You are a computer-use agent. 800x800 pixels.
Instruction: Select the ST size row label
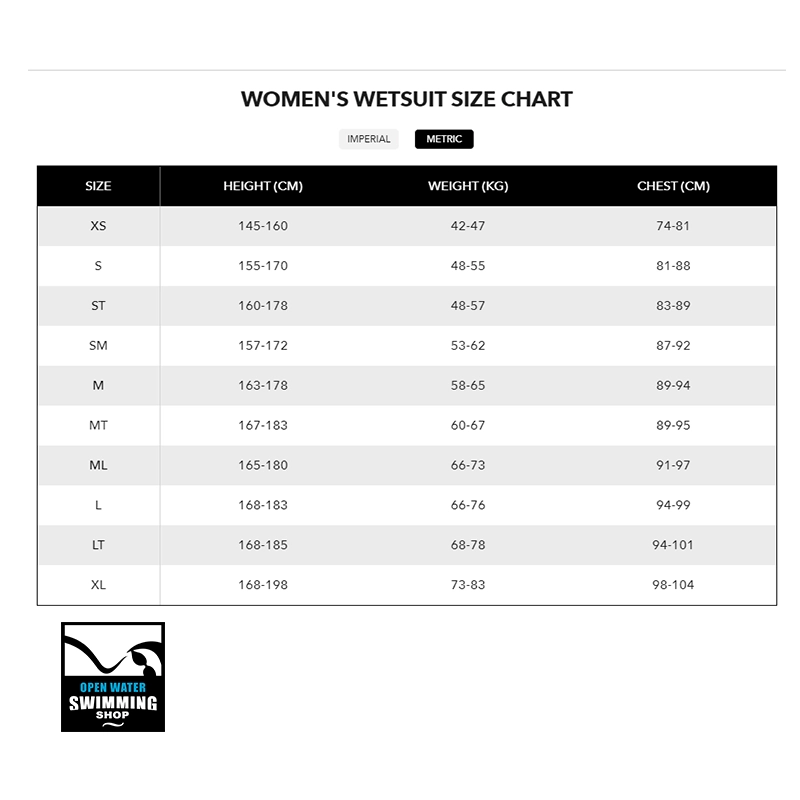98,306
